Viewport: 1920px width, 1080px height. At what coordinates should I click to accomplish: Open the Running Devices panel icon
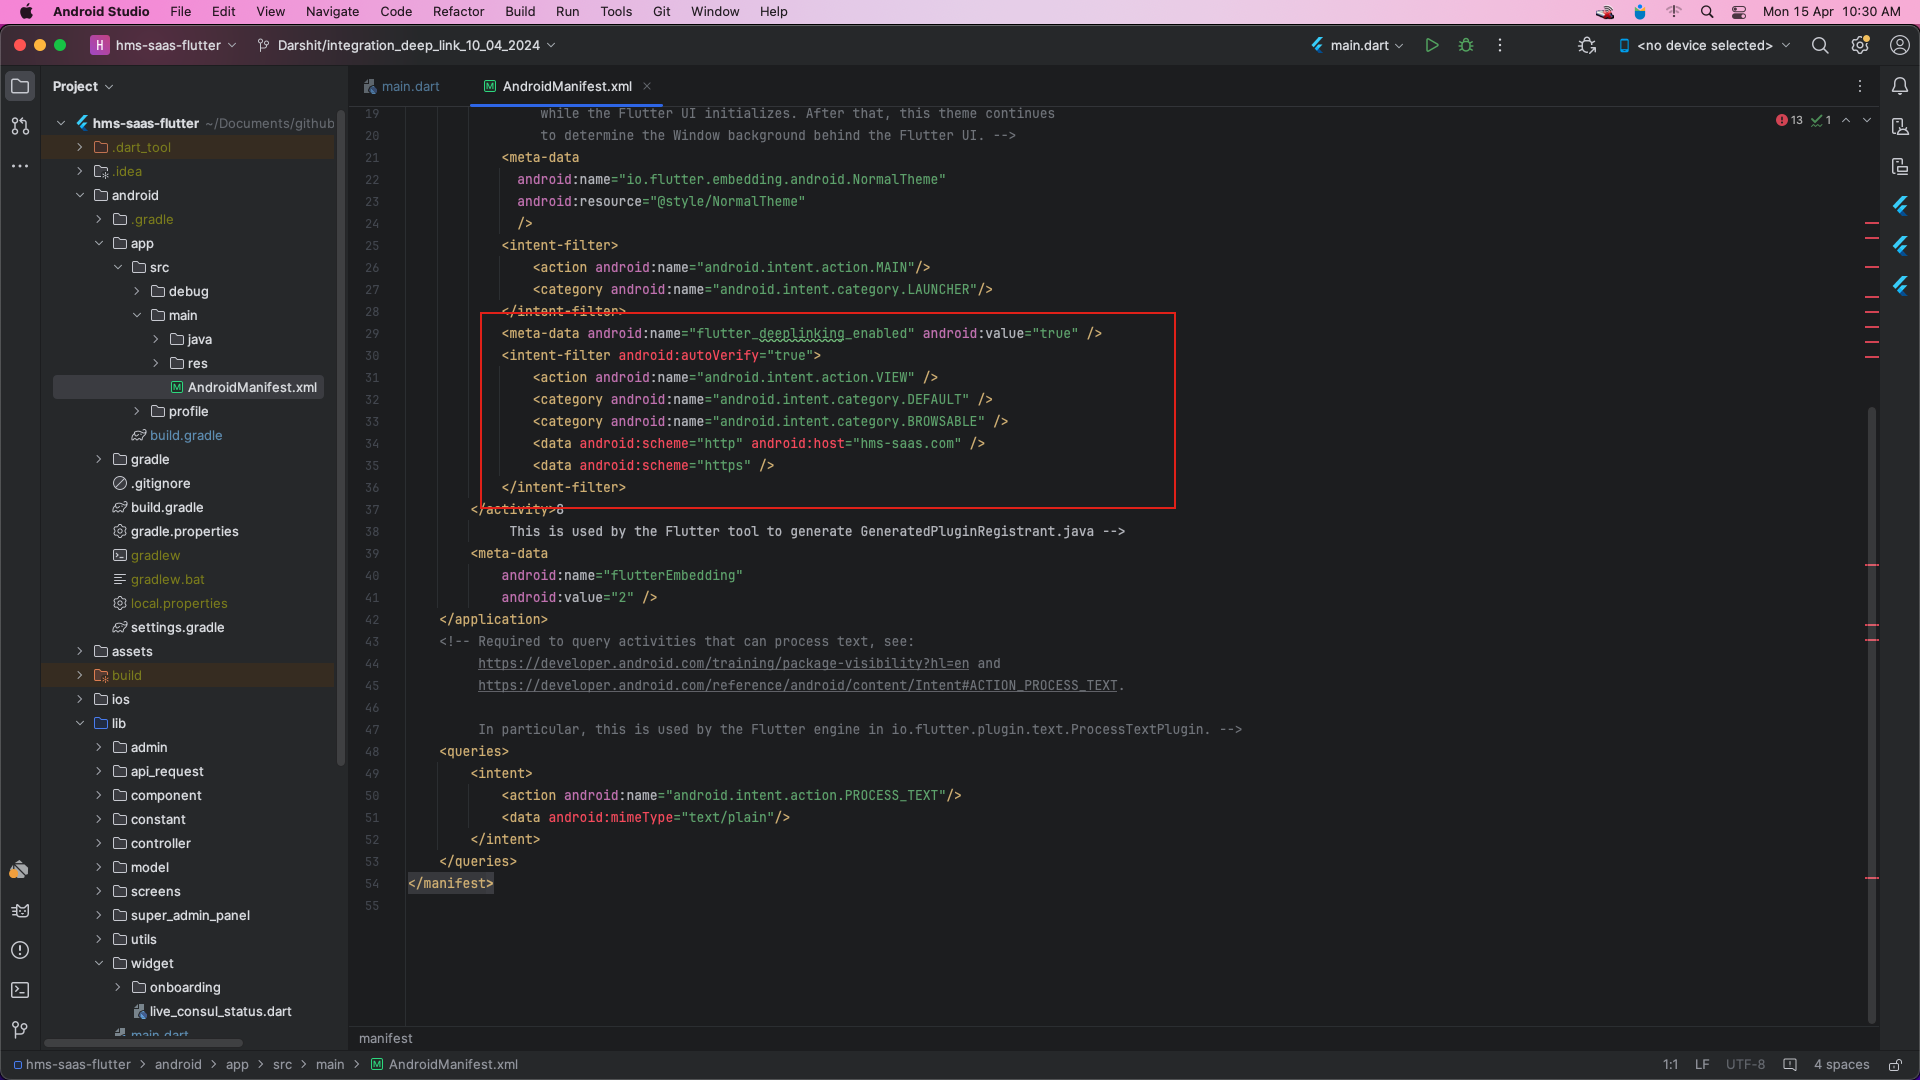(x=1899, y=166)
